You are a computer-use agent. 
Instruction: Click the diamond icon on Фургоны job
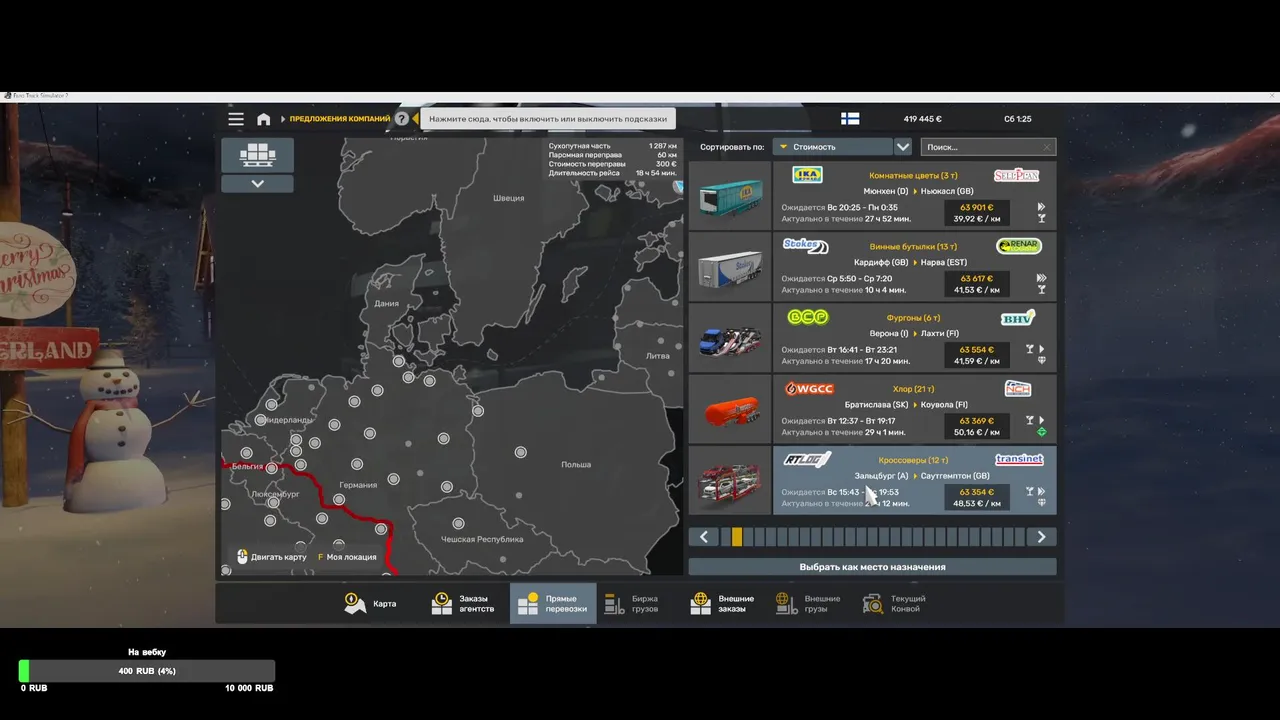coord(1041,361)
